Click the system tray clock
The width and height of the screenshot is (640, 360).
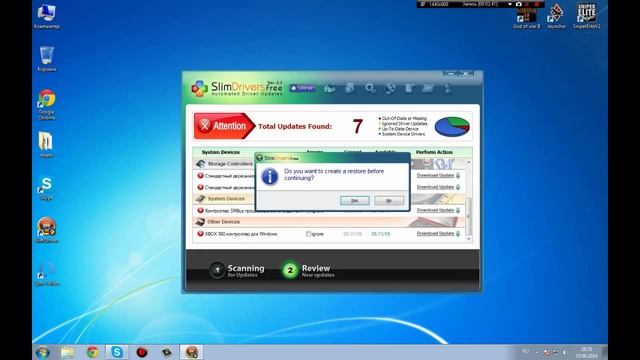[x=587, y=352]
